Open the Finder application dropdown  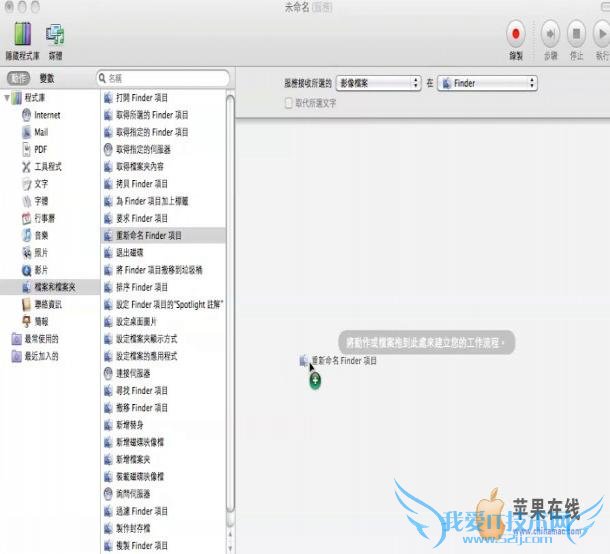(487, 83)
